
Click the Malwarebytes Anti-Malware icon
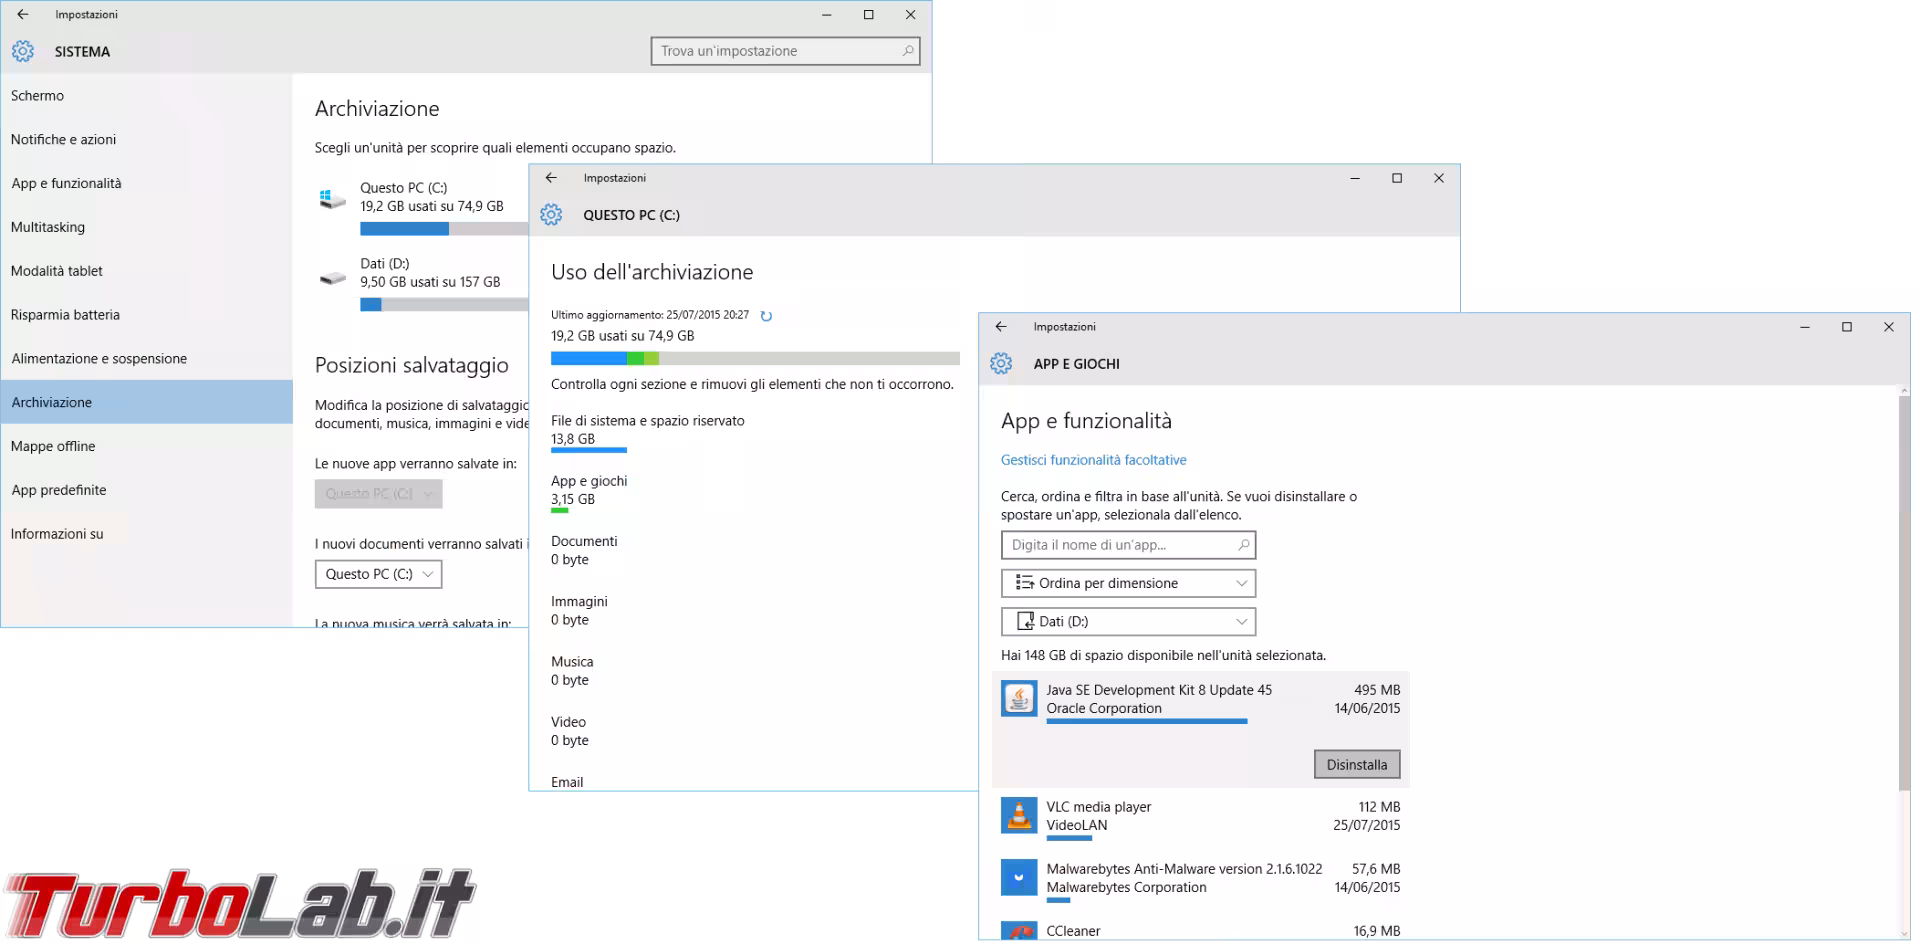coord(1018,877)
